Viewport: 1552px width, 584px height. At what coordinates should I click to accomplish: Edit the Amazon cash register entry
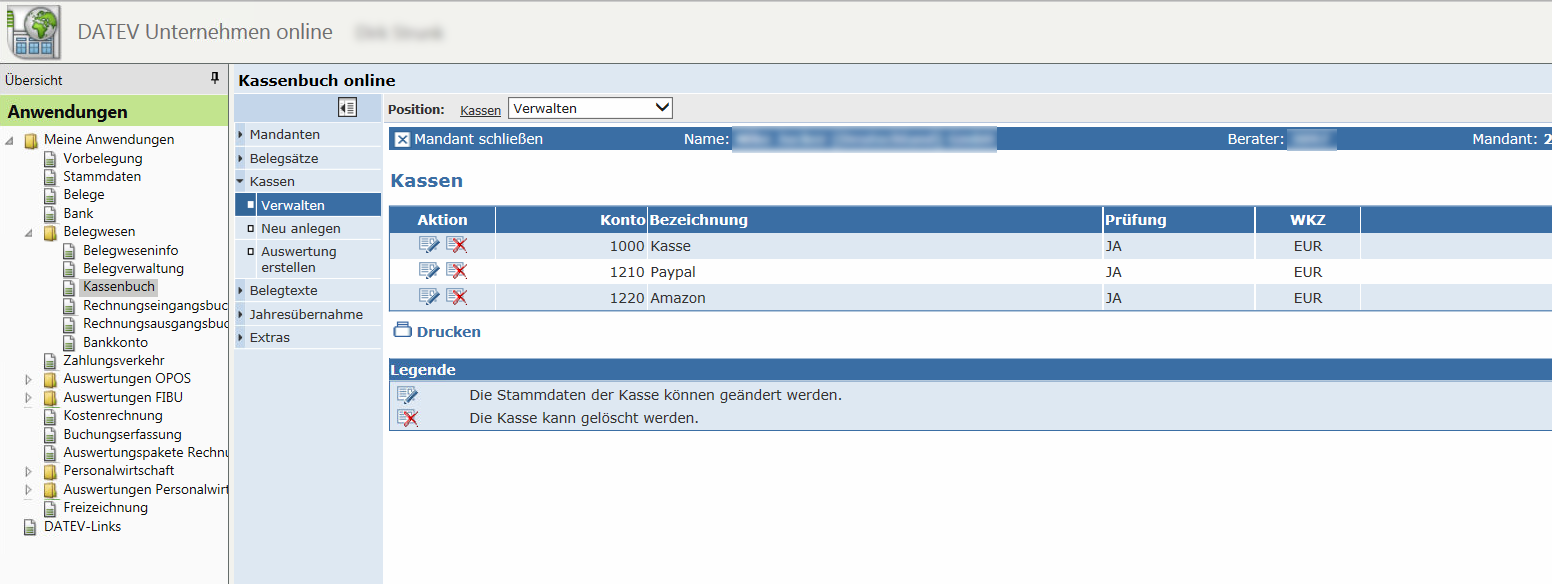429,297
